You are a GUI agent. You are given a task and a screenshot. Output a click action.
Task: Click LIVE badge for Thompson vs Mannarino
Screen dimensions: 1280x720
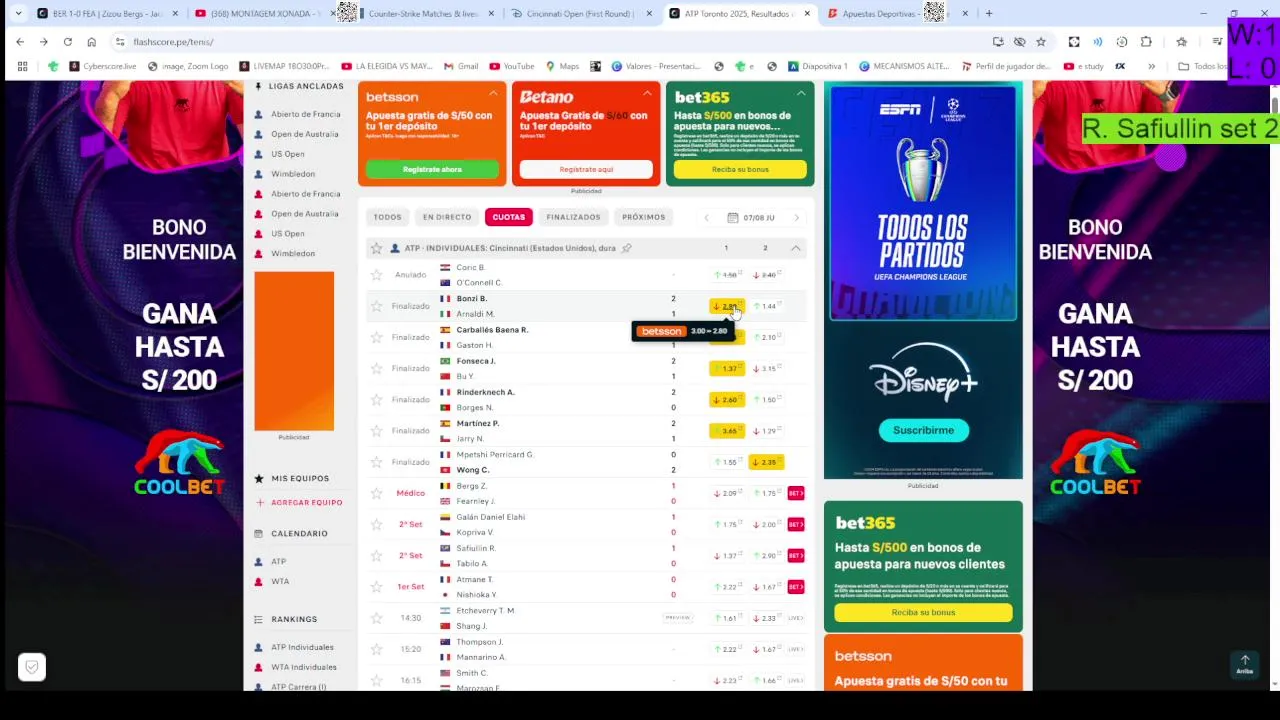(796, 649)
